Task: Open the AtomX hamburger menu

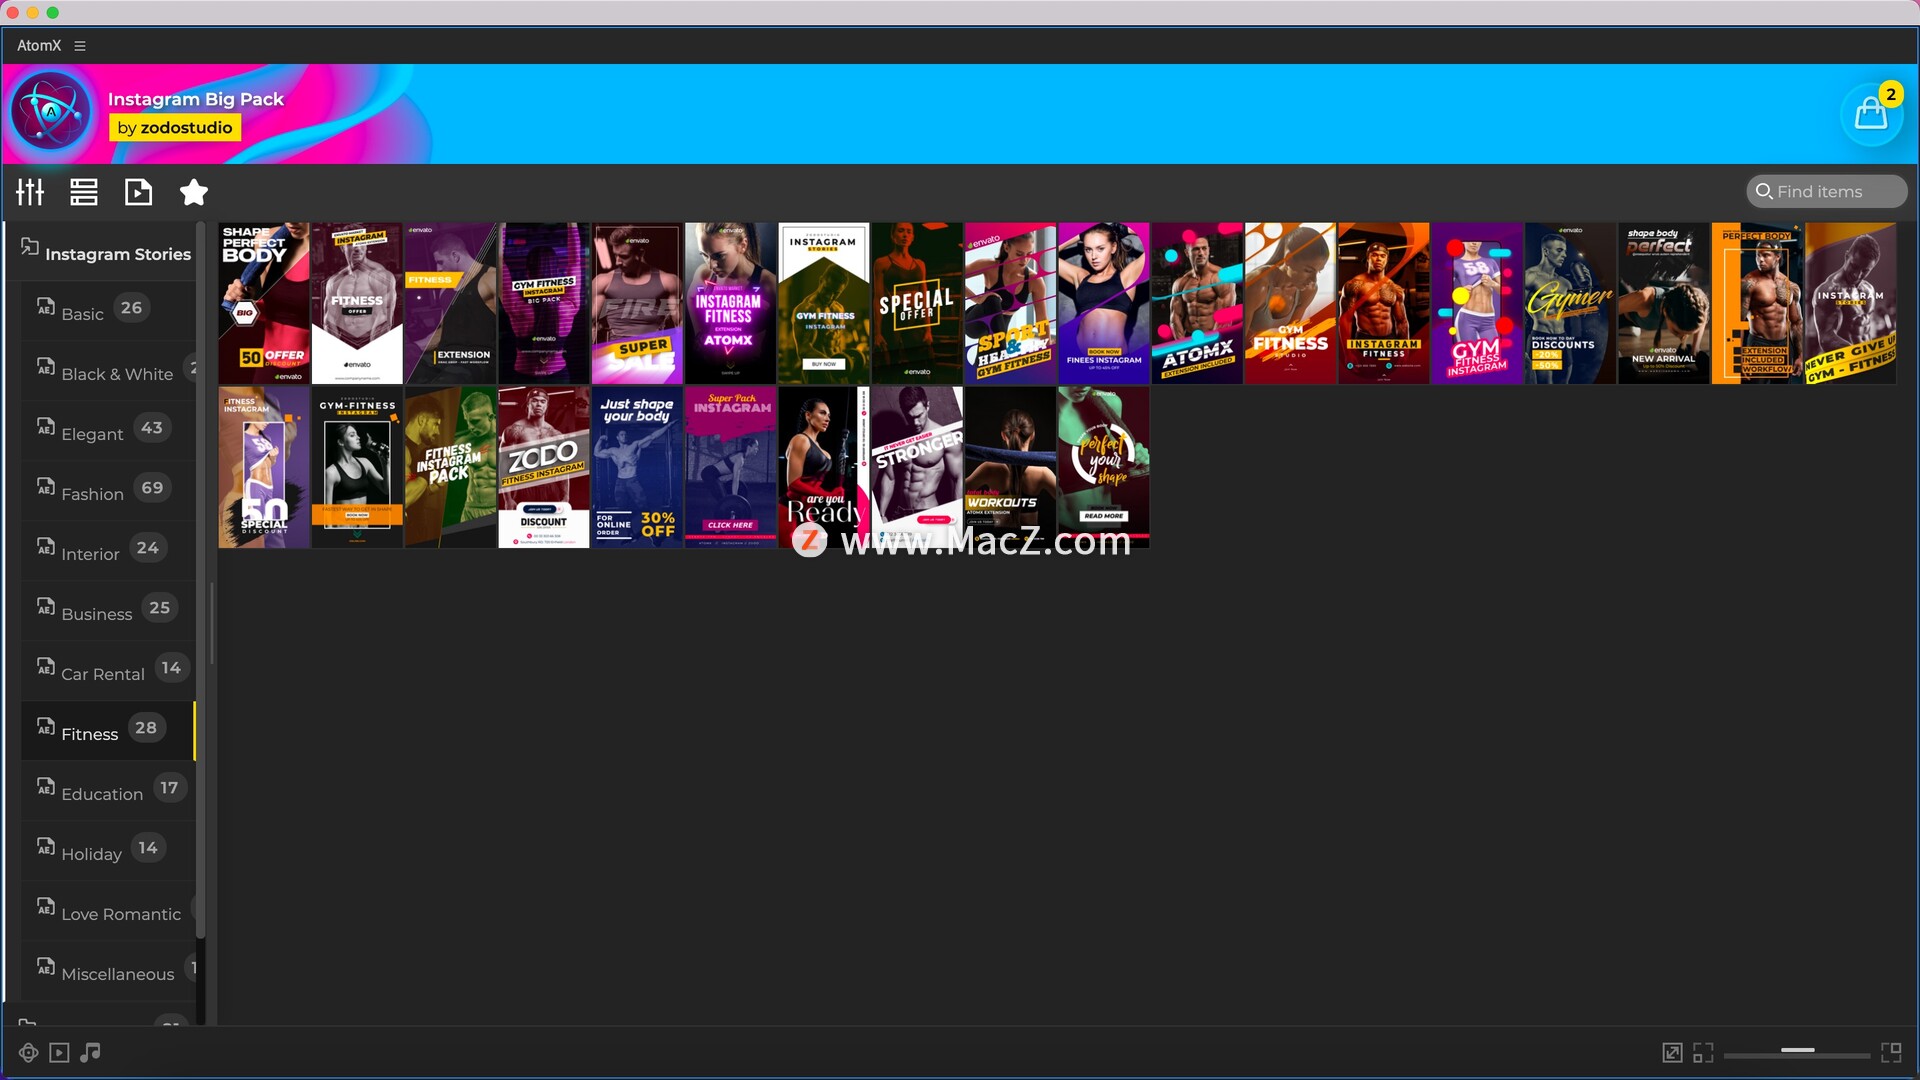Action: [x=80, y=46]
